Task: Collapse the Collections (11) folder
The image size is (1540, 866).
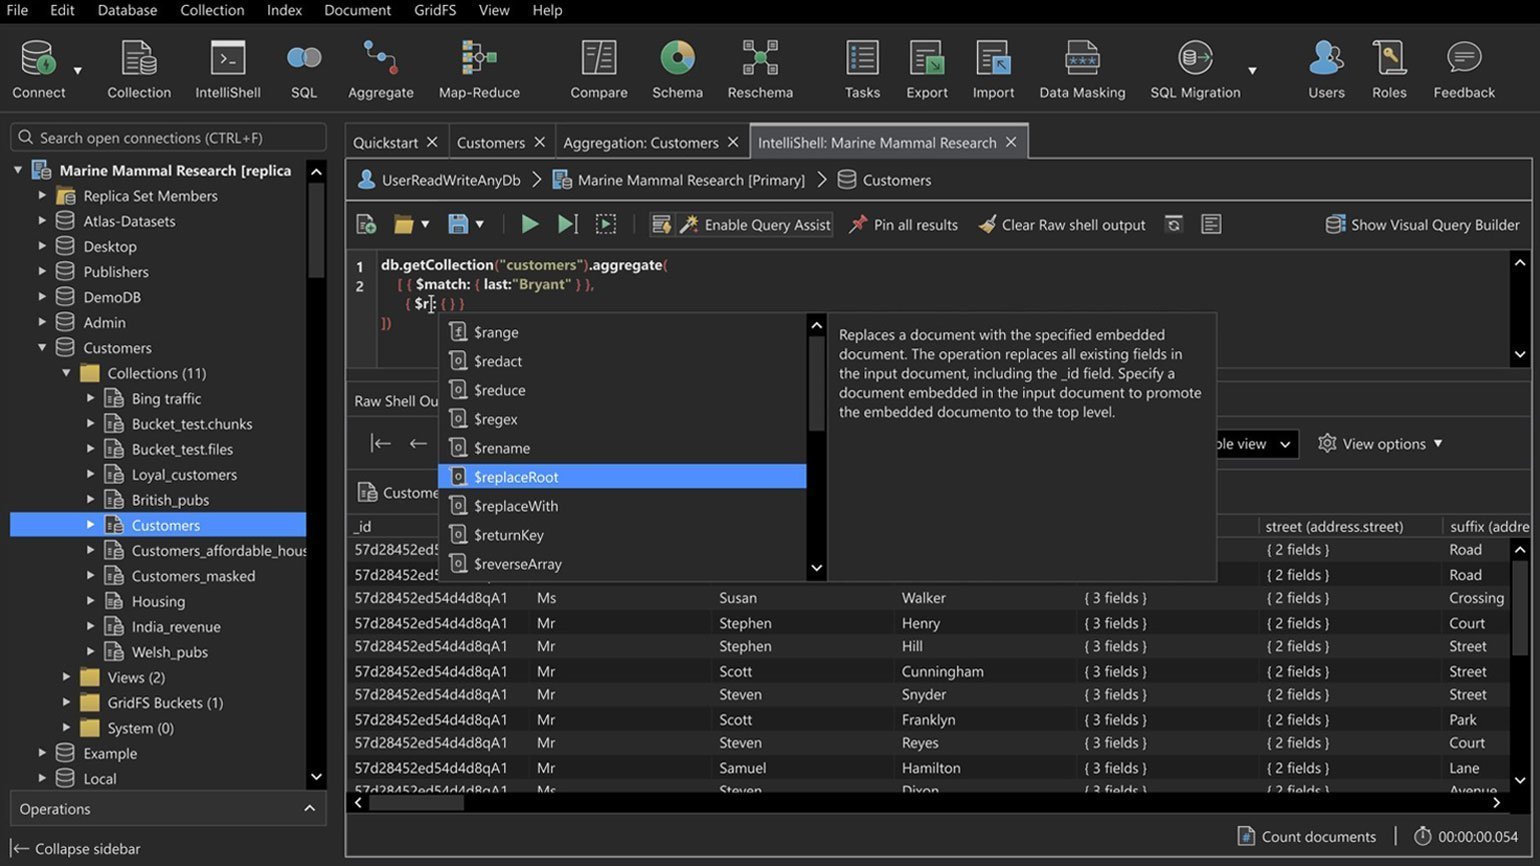Action: click(x=66, y=373)
